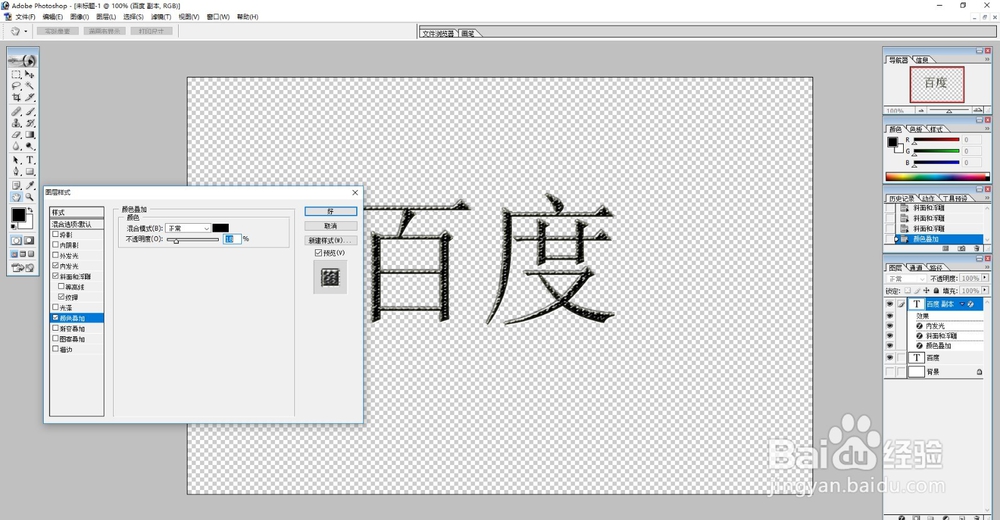1000x520 pixels.
Task: Click the Navigator thumbnail preview
Action: pyautogui.click(x=937, y=84)
